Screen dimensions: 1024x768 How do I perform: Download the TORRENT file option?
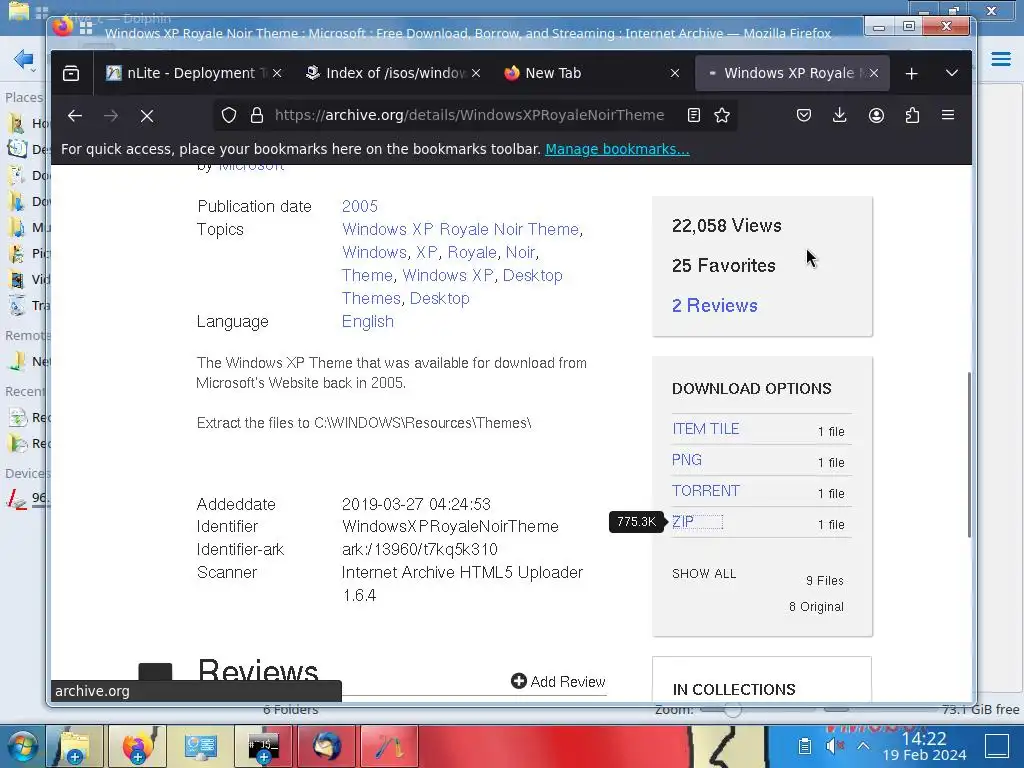[x=705, y=491]
